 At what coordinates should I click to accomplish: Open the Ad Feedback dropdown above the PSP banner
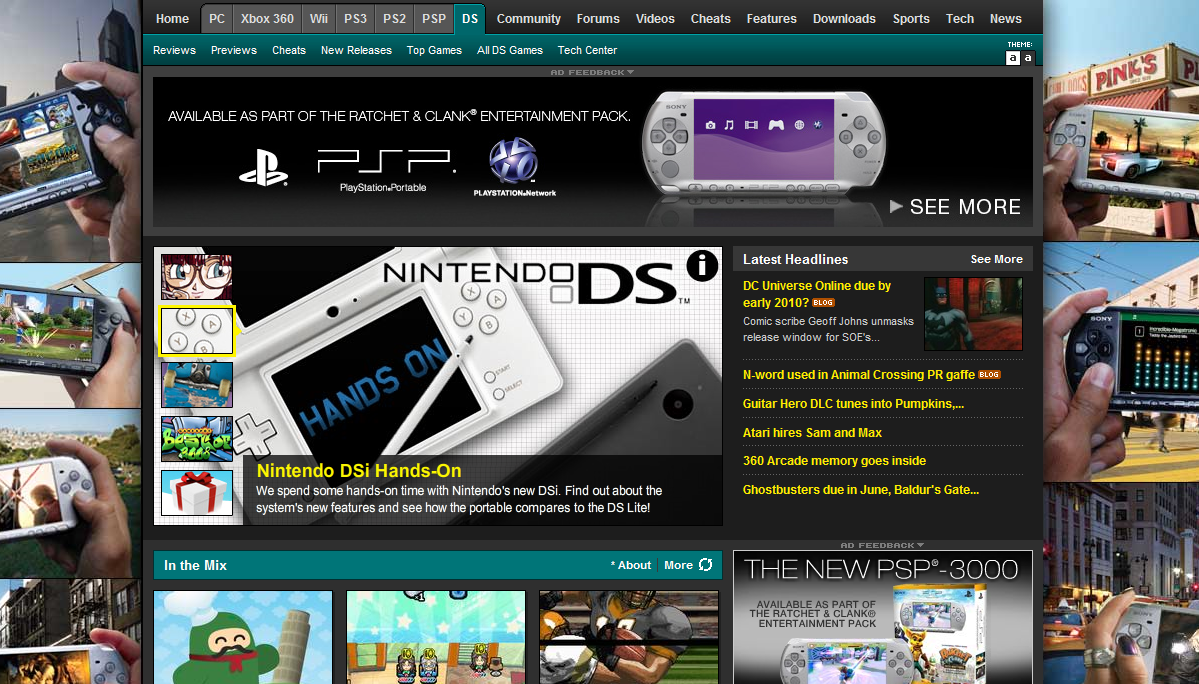[x=592, y=73]
